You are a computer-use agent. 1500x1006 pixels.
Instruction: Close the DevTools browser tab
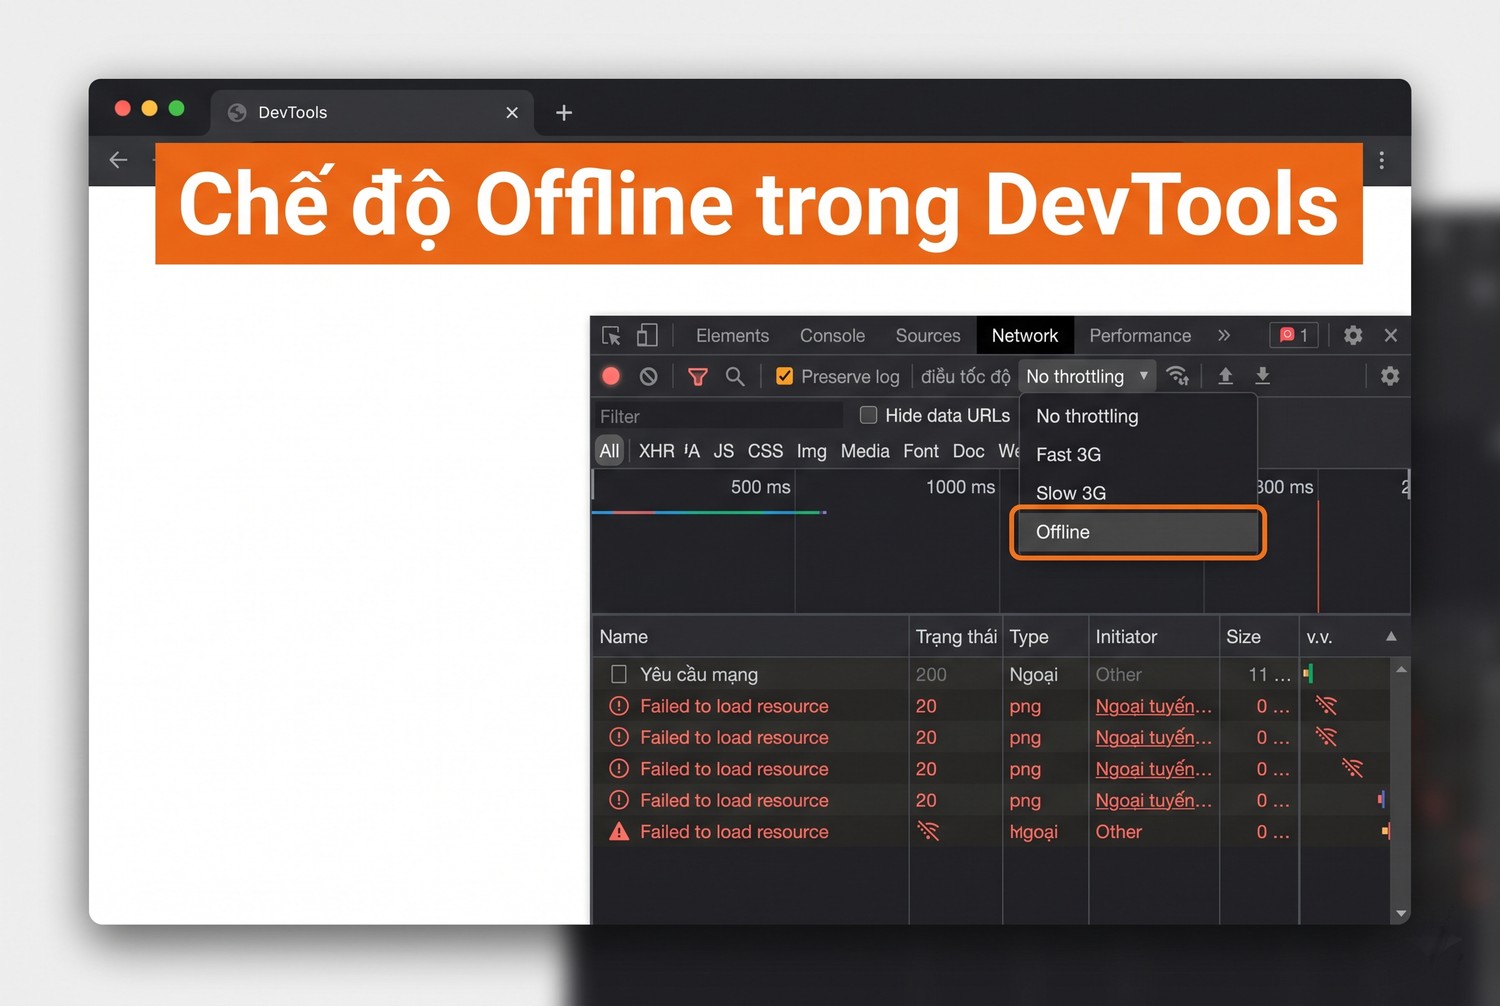pyautogui.click(x=512, y=113)
